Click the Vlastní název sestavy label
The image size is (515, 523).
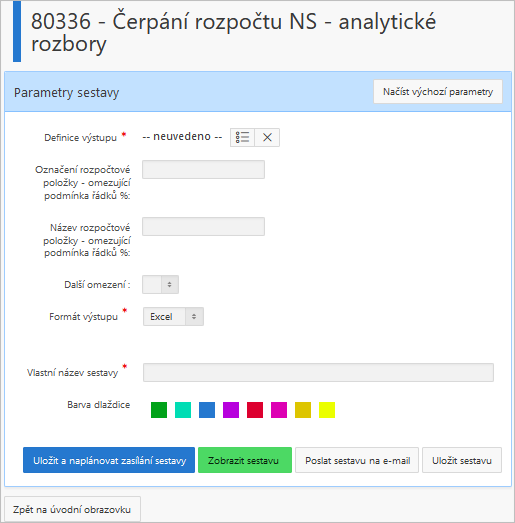coord(72,373)
